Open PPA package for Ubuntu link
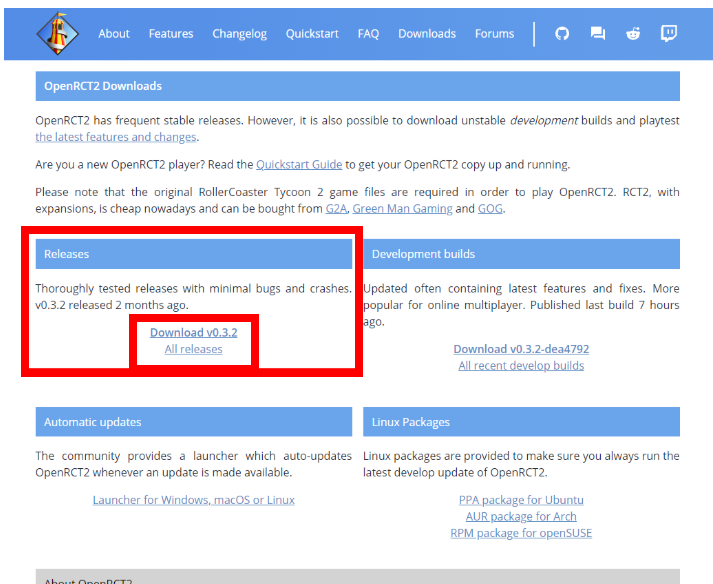713x584 pixels. click(521, 500)
